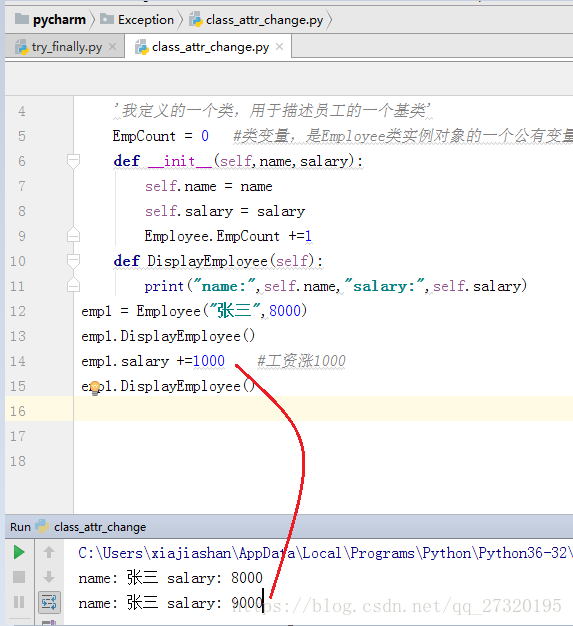This screenshot has width=573, height=626.
Task: Pause the run output
Action: [x=19, y=602]
